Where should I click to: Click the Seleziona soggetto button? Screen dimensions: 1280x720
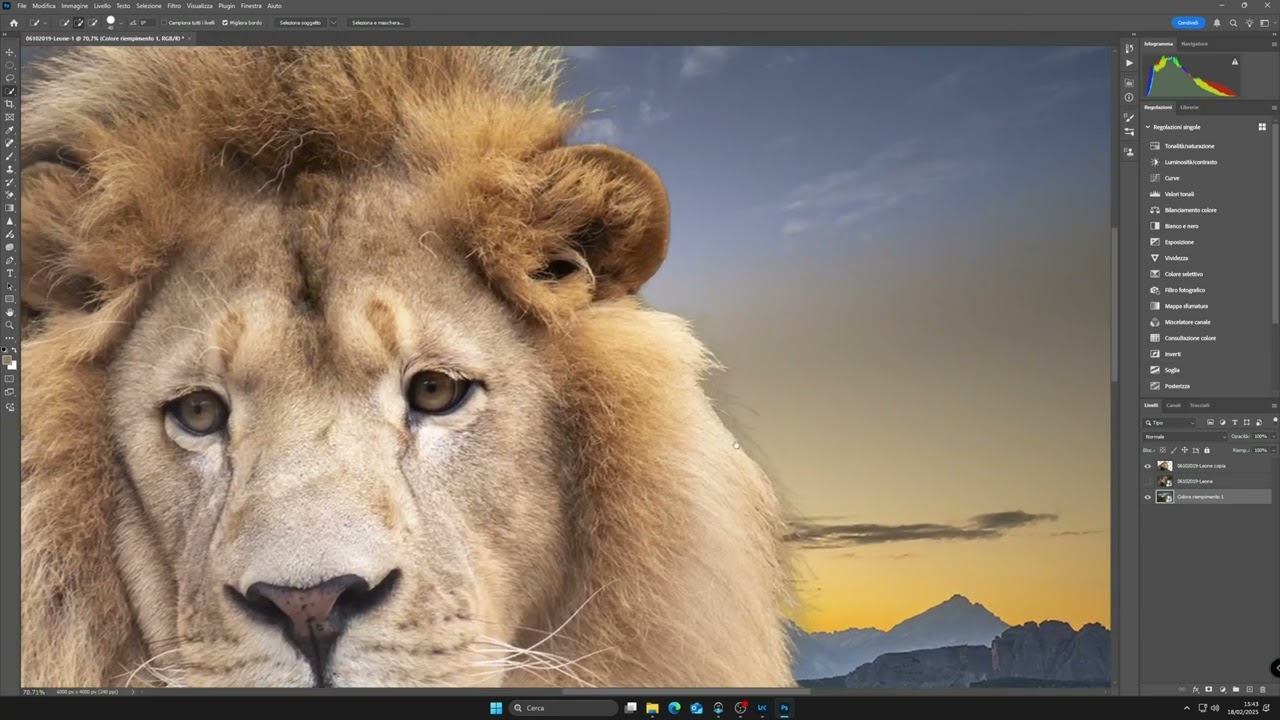pos(300,22)
